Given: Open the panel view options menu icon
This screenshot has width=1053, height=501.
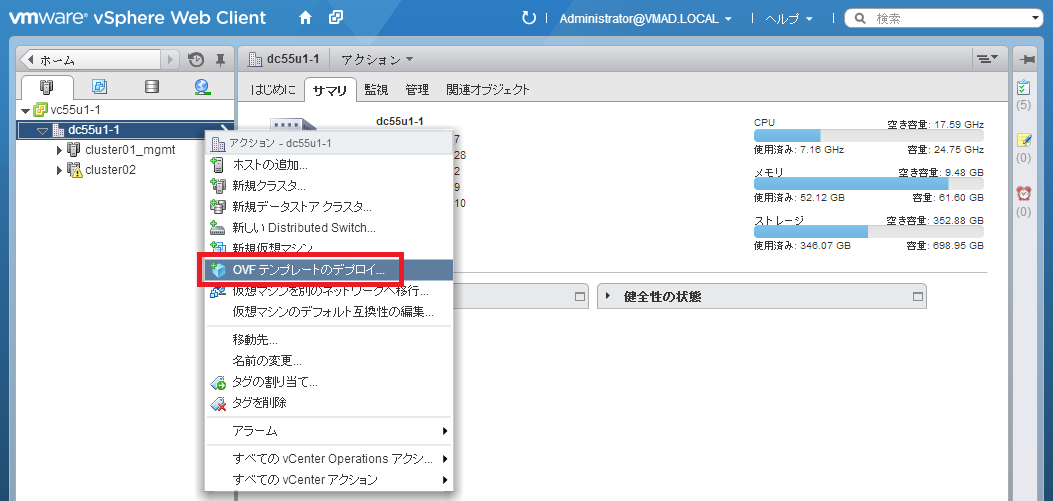Looking at the screenshot, I should pos(988,60).
